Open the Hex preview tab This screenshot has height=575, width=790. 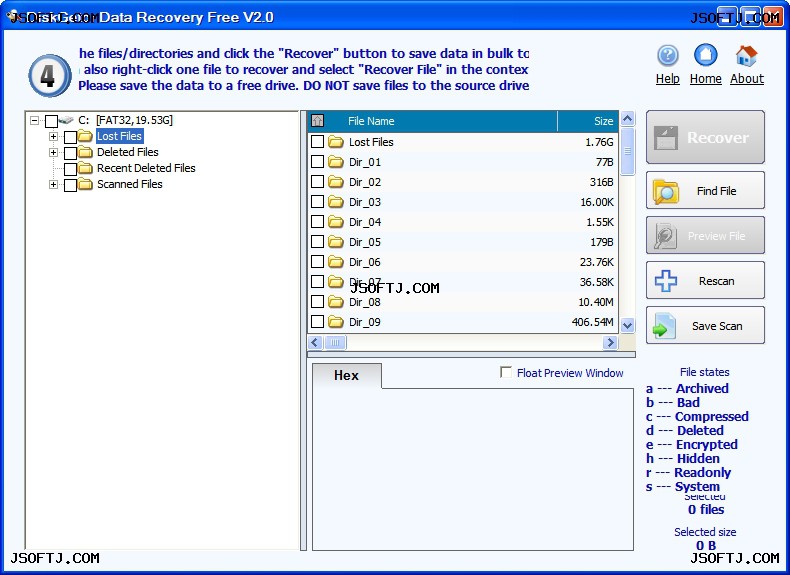[347, 375]
